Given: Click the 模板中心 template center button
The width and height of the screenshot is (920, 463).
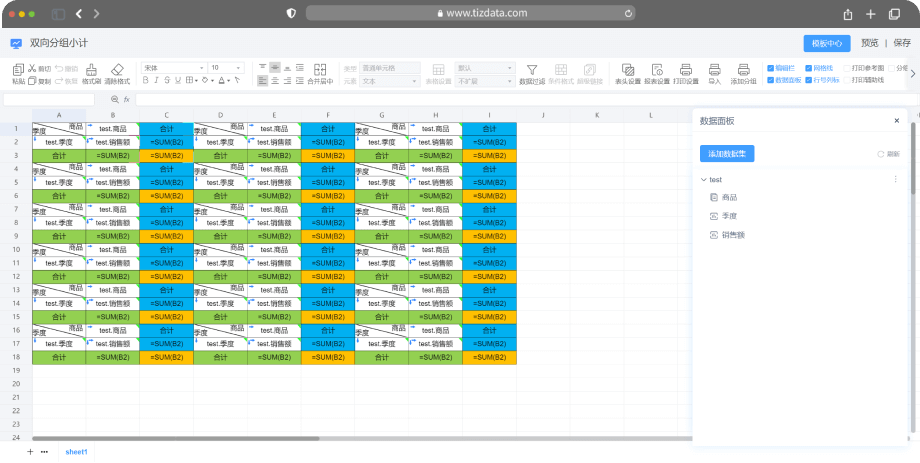Looking at the screenshot, I should coord(826,43).
